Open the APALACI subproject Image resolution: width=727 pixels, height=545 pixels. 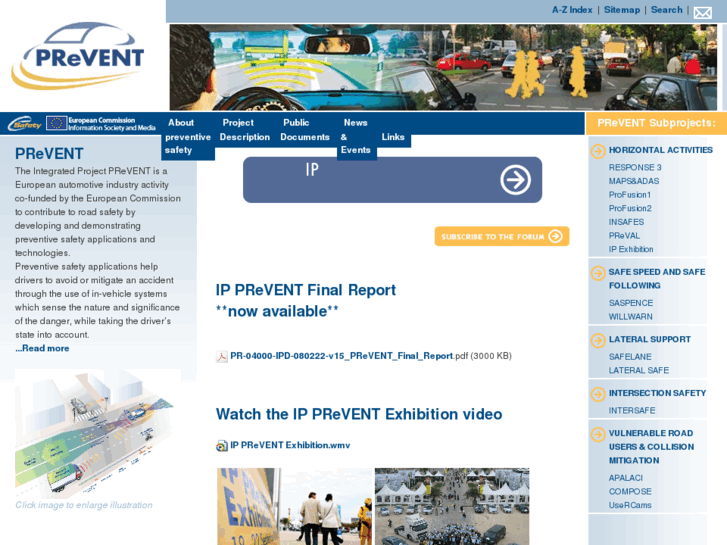click(x=625, y=478)
